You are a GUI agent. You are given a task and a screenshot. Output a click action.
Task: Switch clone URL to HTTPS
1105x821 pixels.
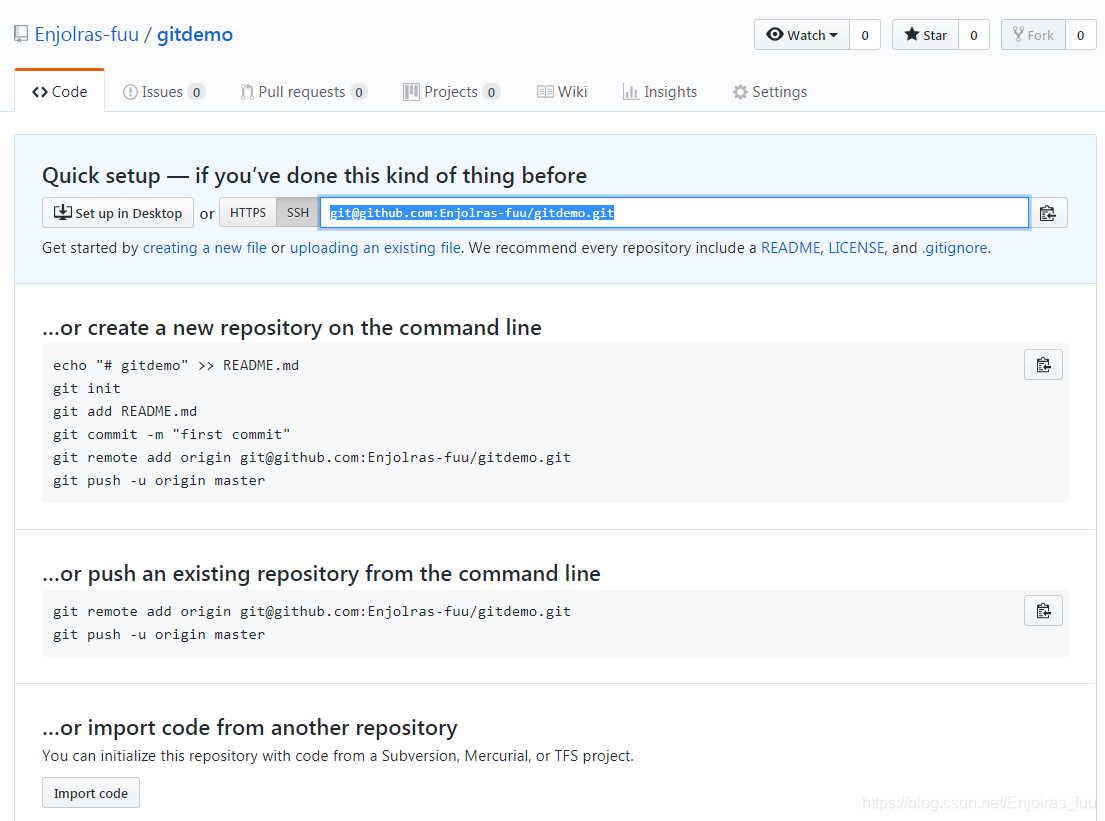248,212
